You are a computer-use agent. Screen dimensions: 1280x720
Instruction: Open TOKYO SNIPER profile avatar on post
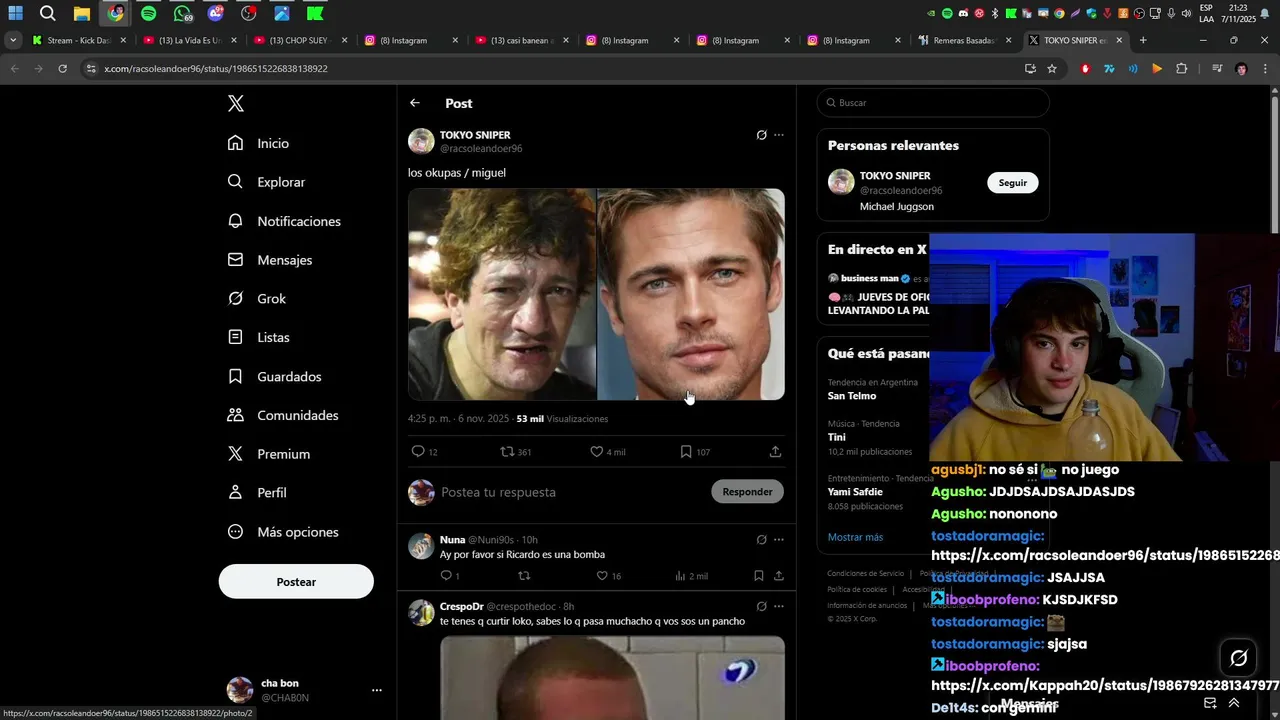tap(421, 141)
